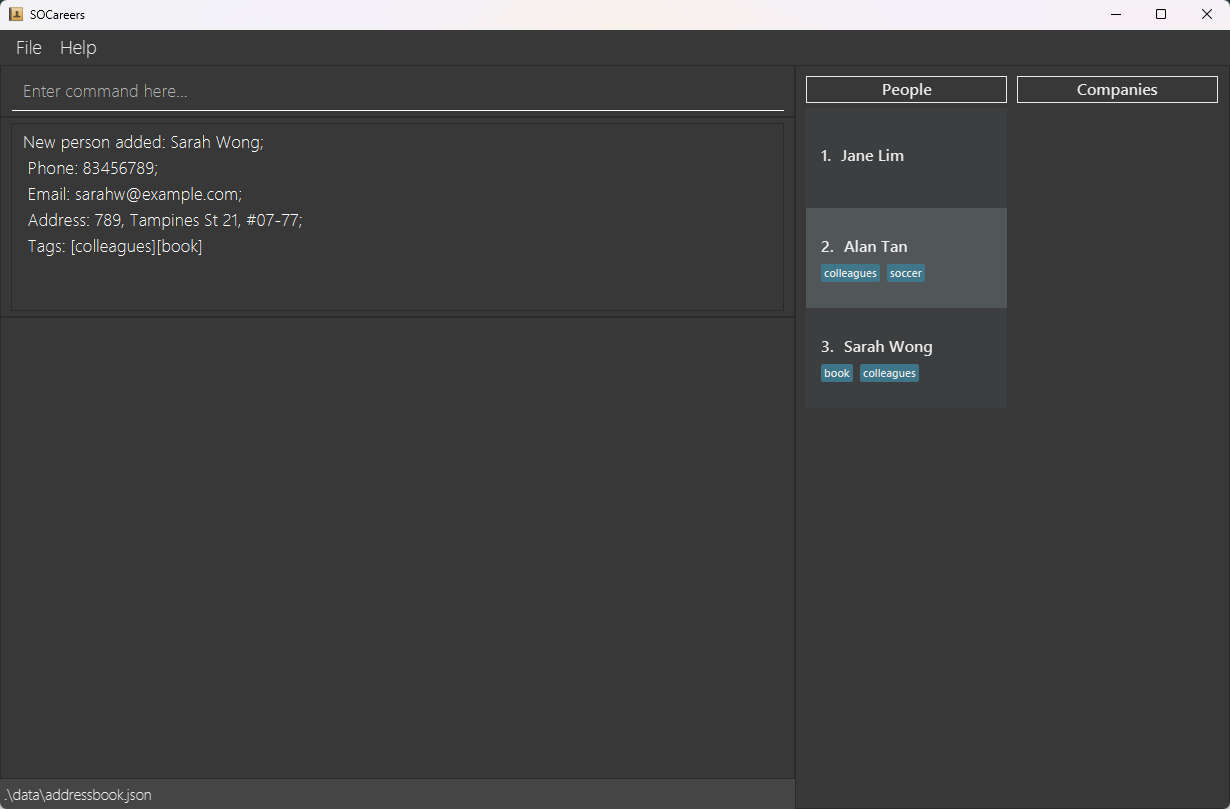Viewport: 1230px width, 809px height.
Task: Close the SOCareers window
Action: 1206,14
